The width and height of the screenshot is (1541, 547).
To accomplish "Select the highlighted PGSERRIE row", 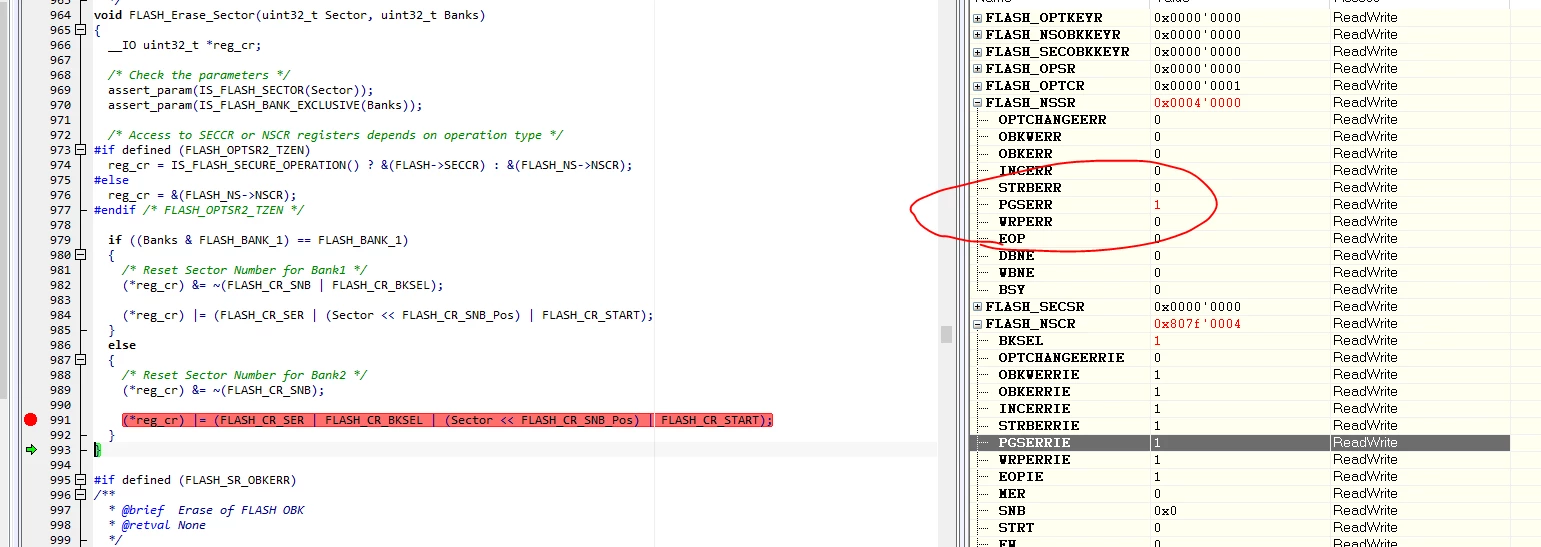I will pyautogui.click(x=1240, y=443).
